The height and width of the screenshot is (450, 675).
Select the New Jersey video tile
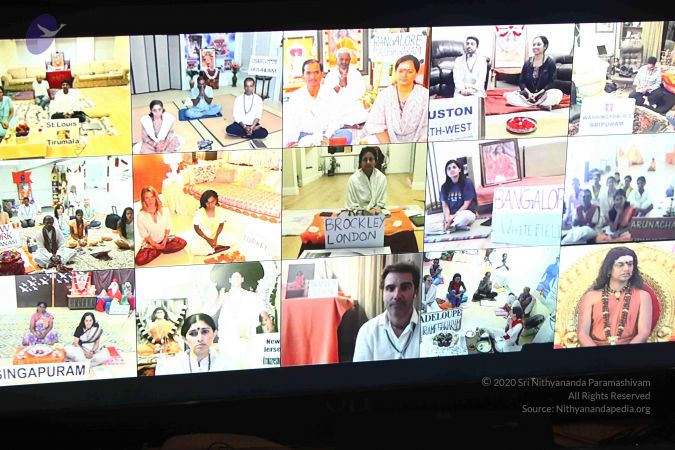pyautogui.click(x=208, y=318)
